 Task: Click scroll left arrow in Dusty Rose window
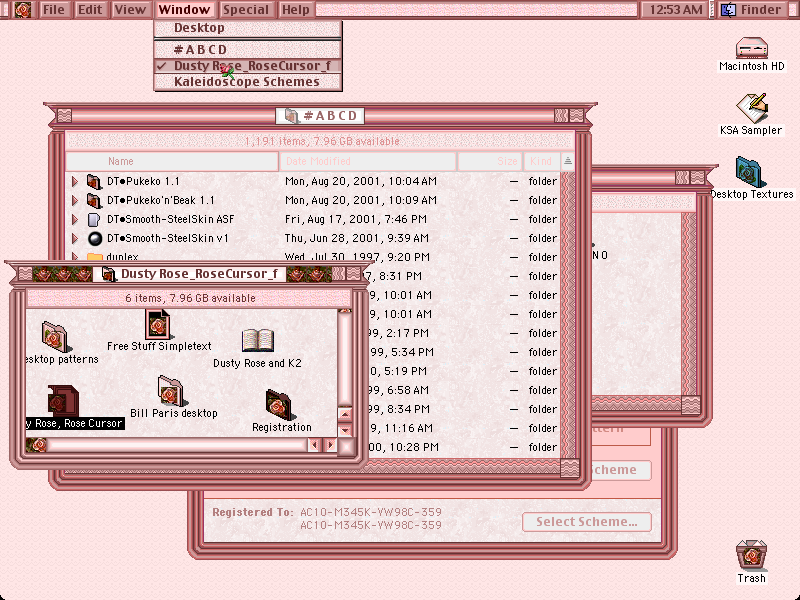pos(314,445)
